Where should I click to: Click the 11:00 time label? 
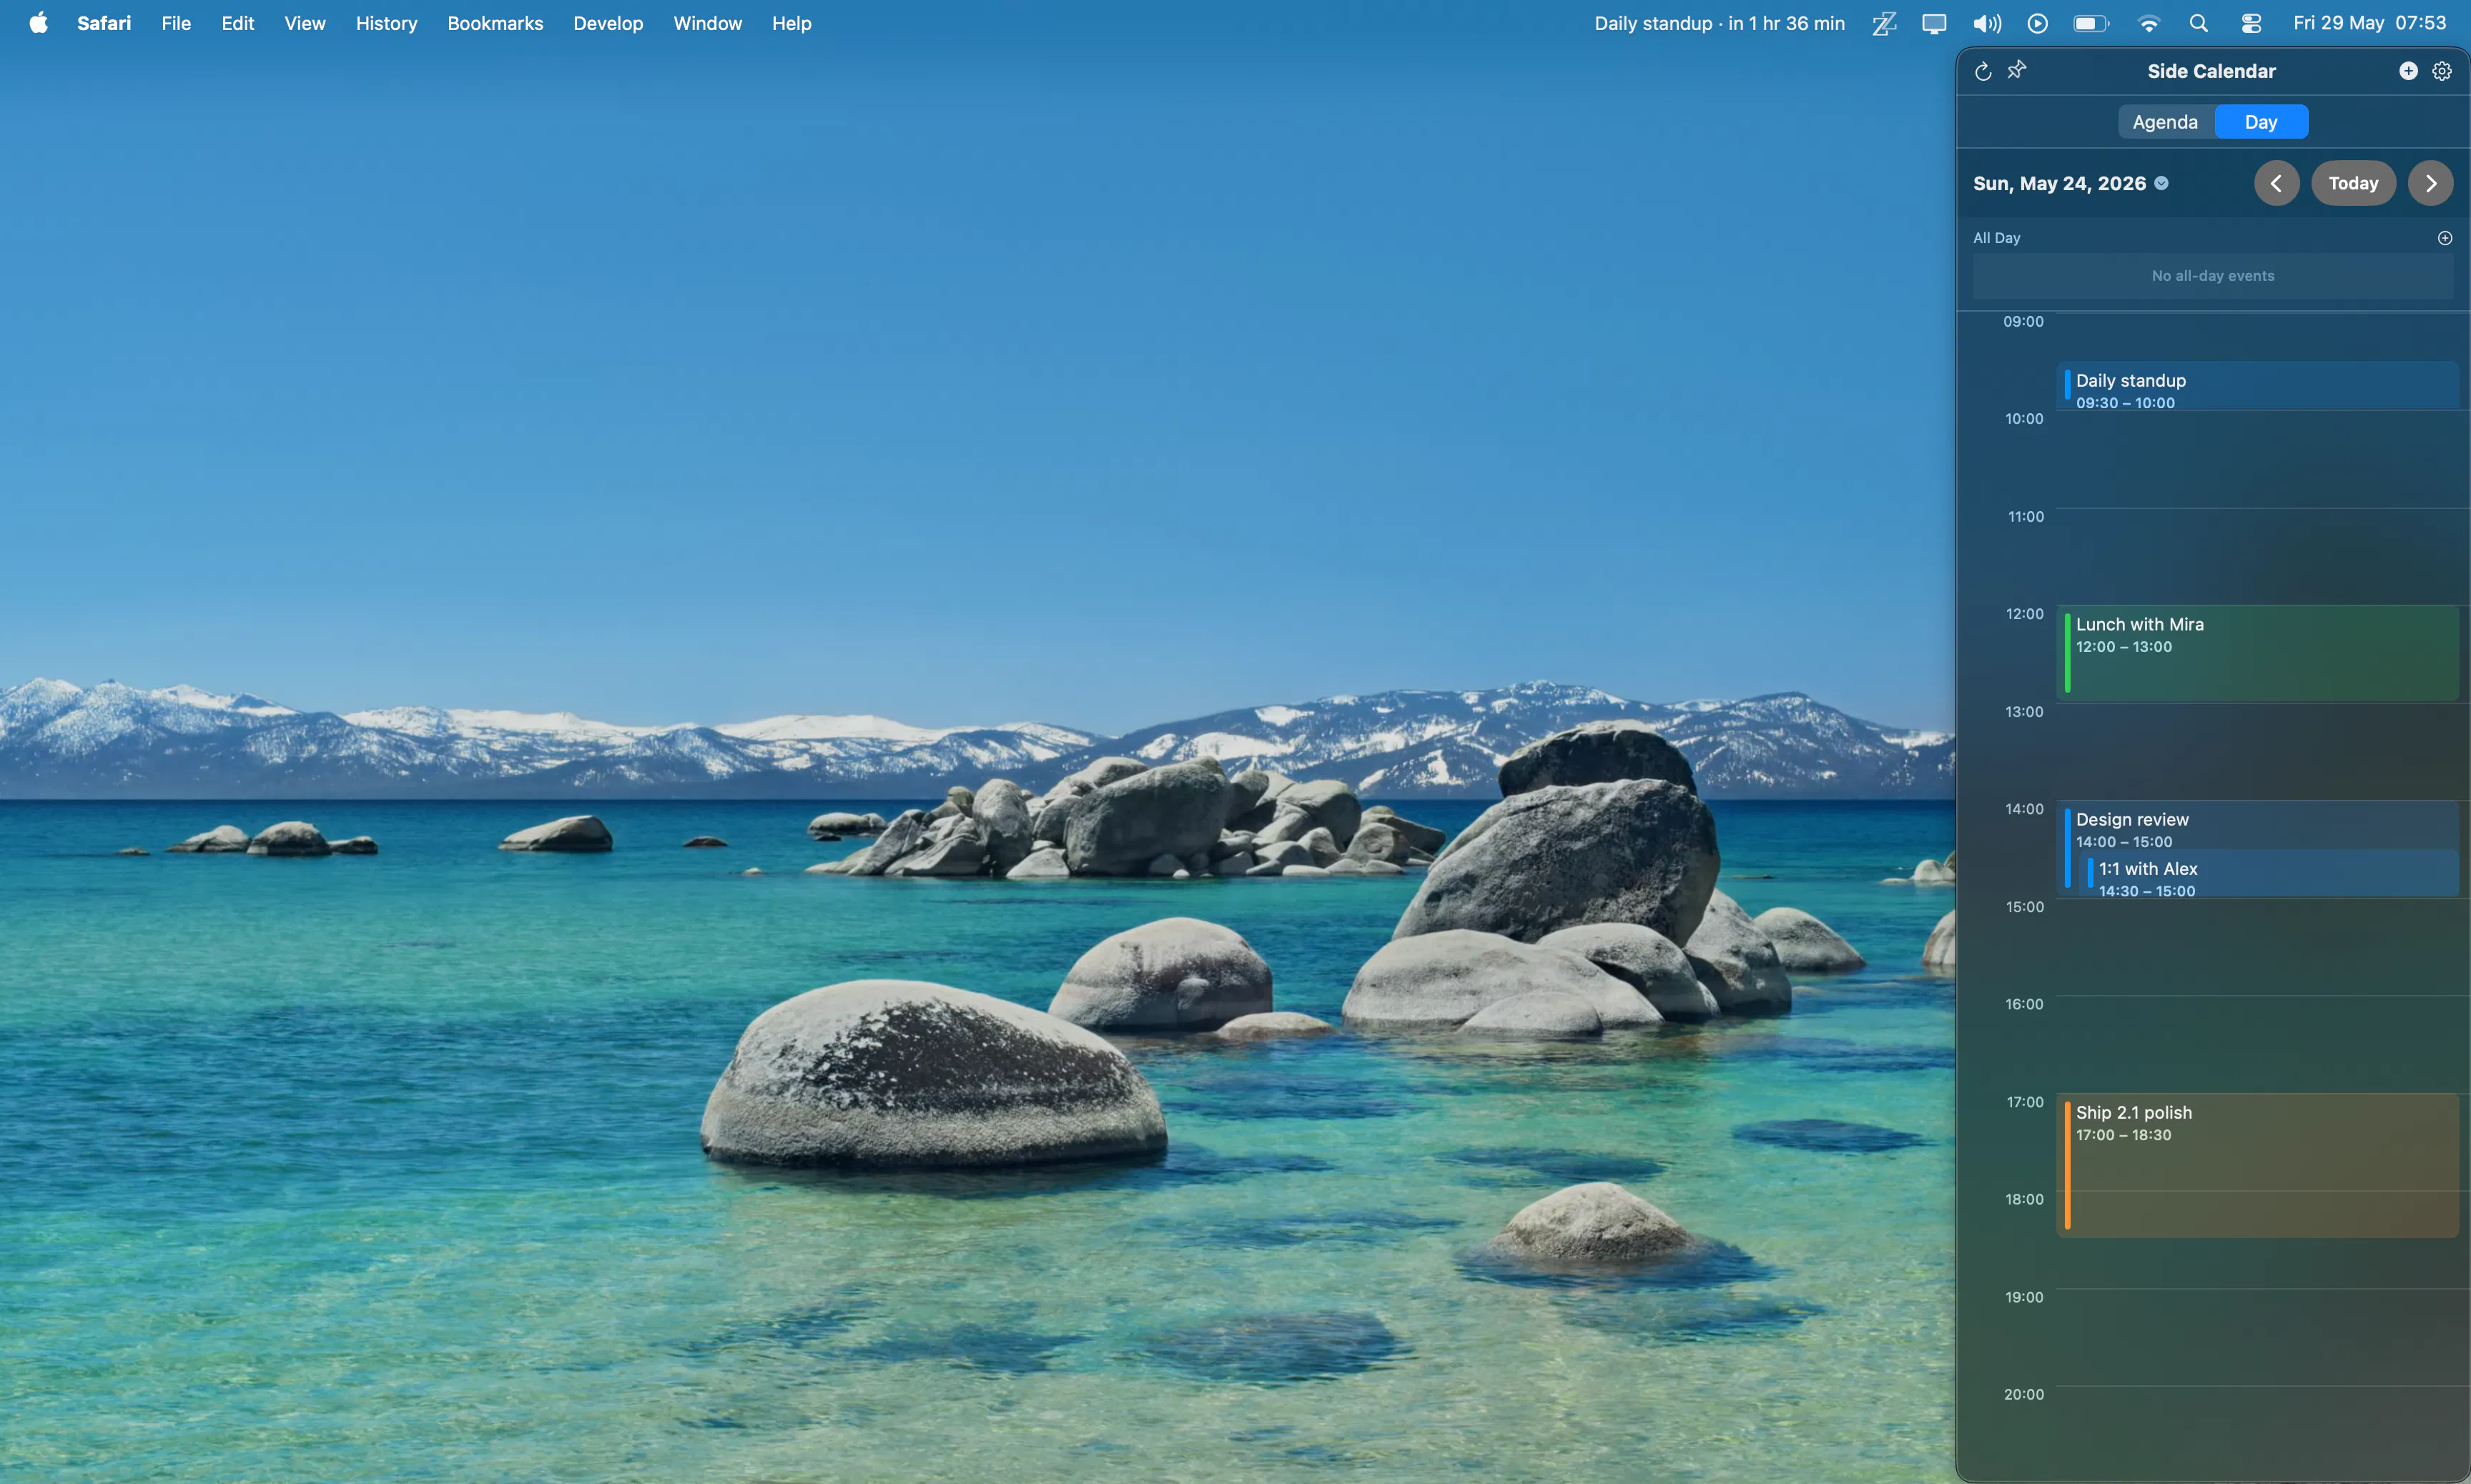(x=2025, y=516)
